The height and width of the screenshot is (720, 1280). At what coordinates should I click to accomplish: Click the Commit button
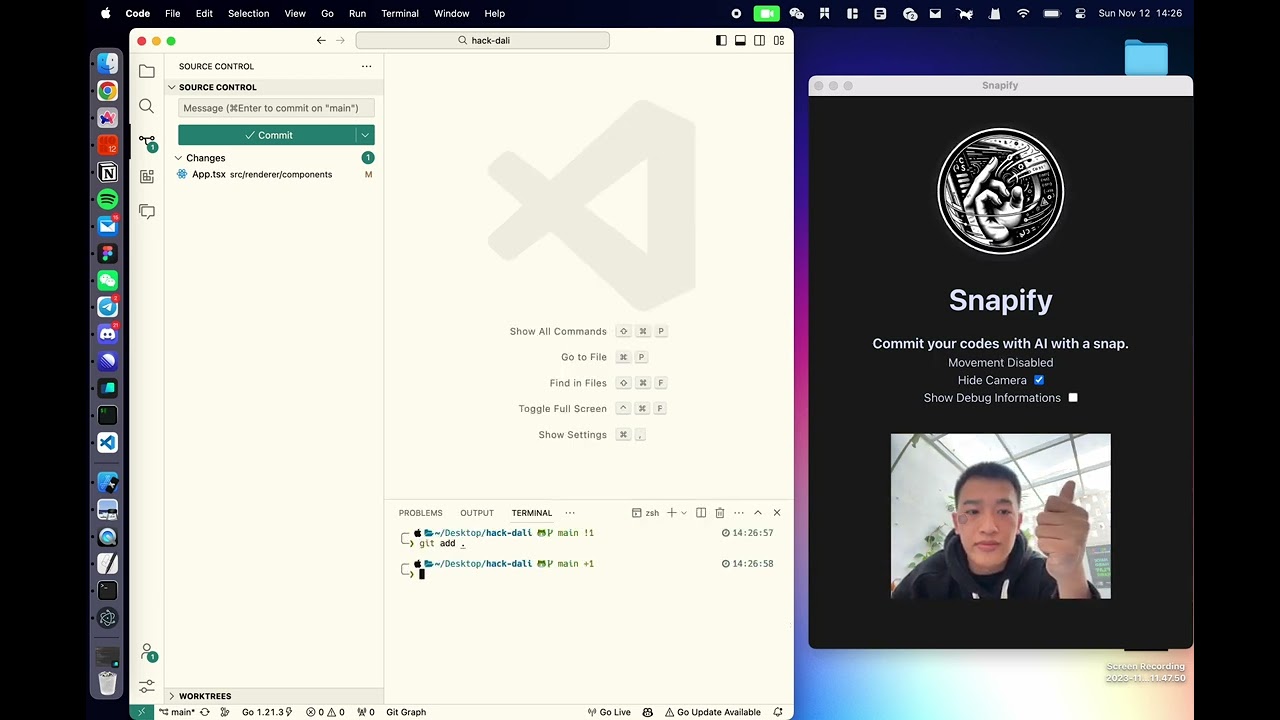267,135
